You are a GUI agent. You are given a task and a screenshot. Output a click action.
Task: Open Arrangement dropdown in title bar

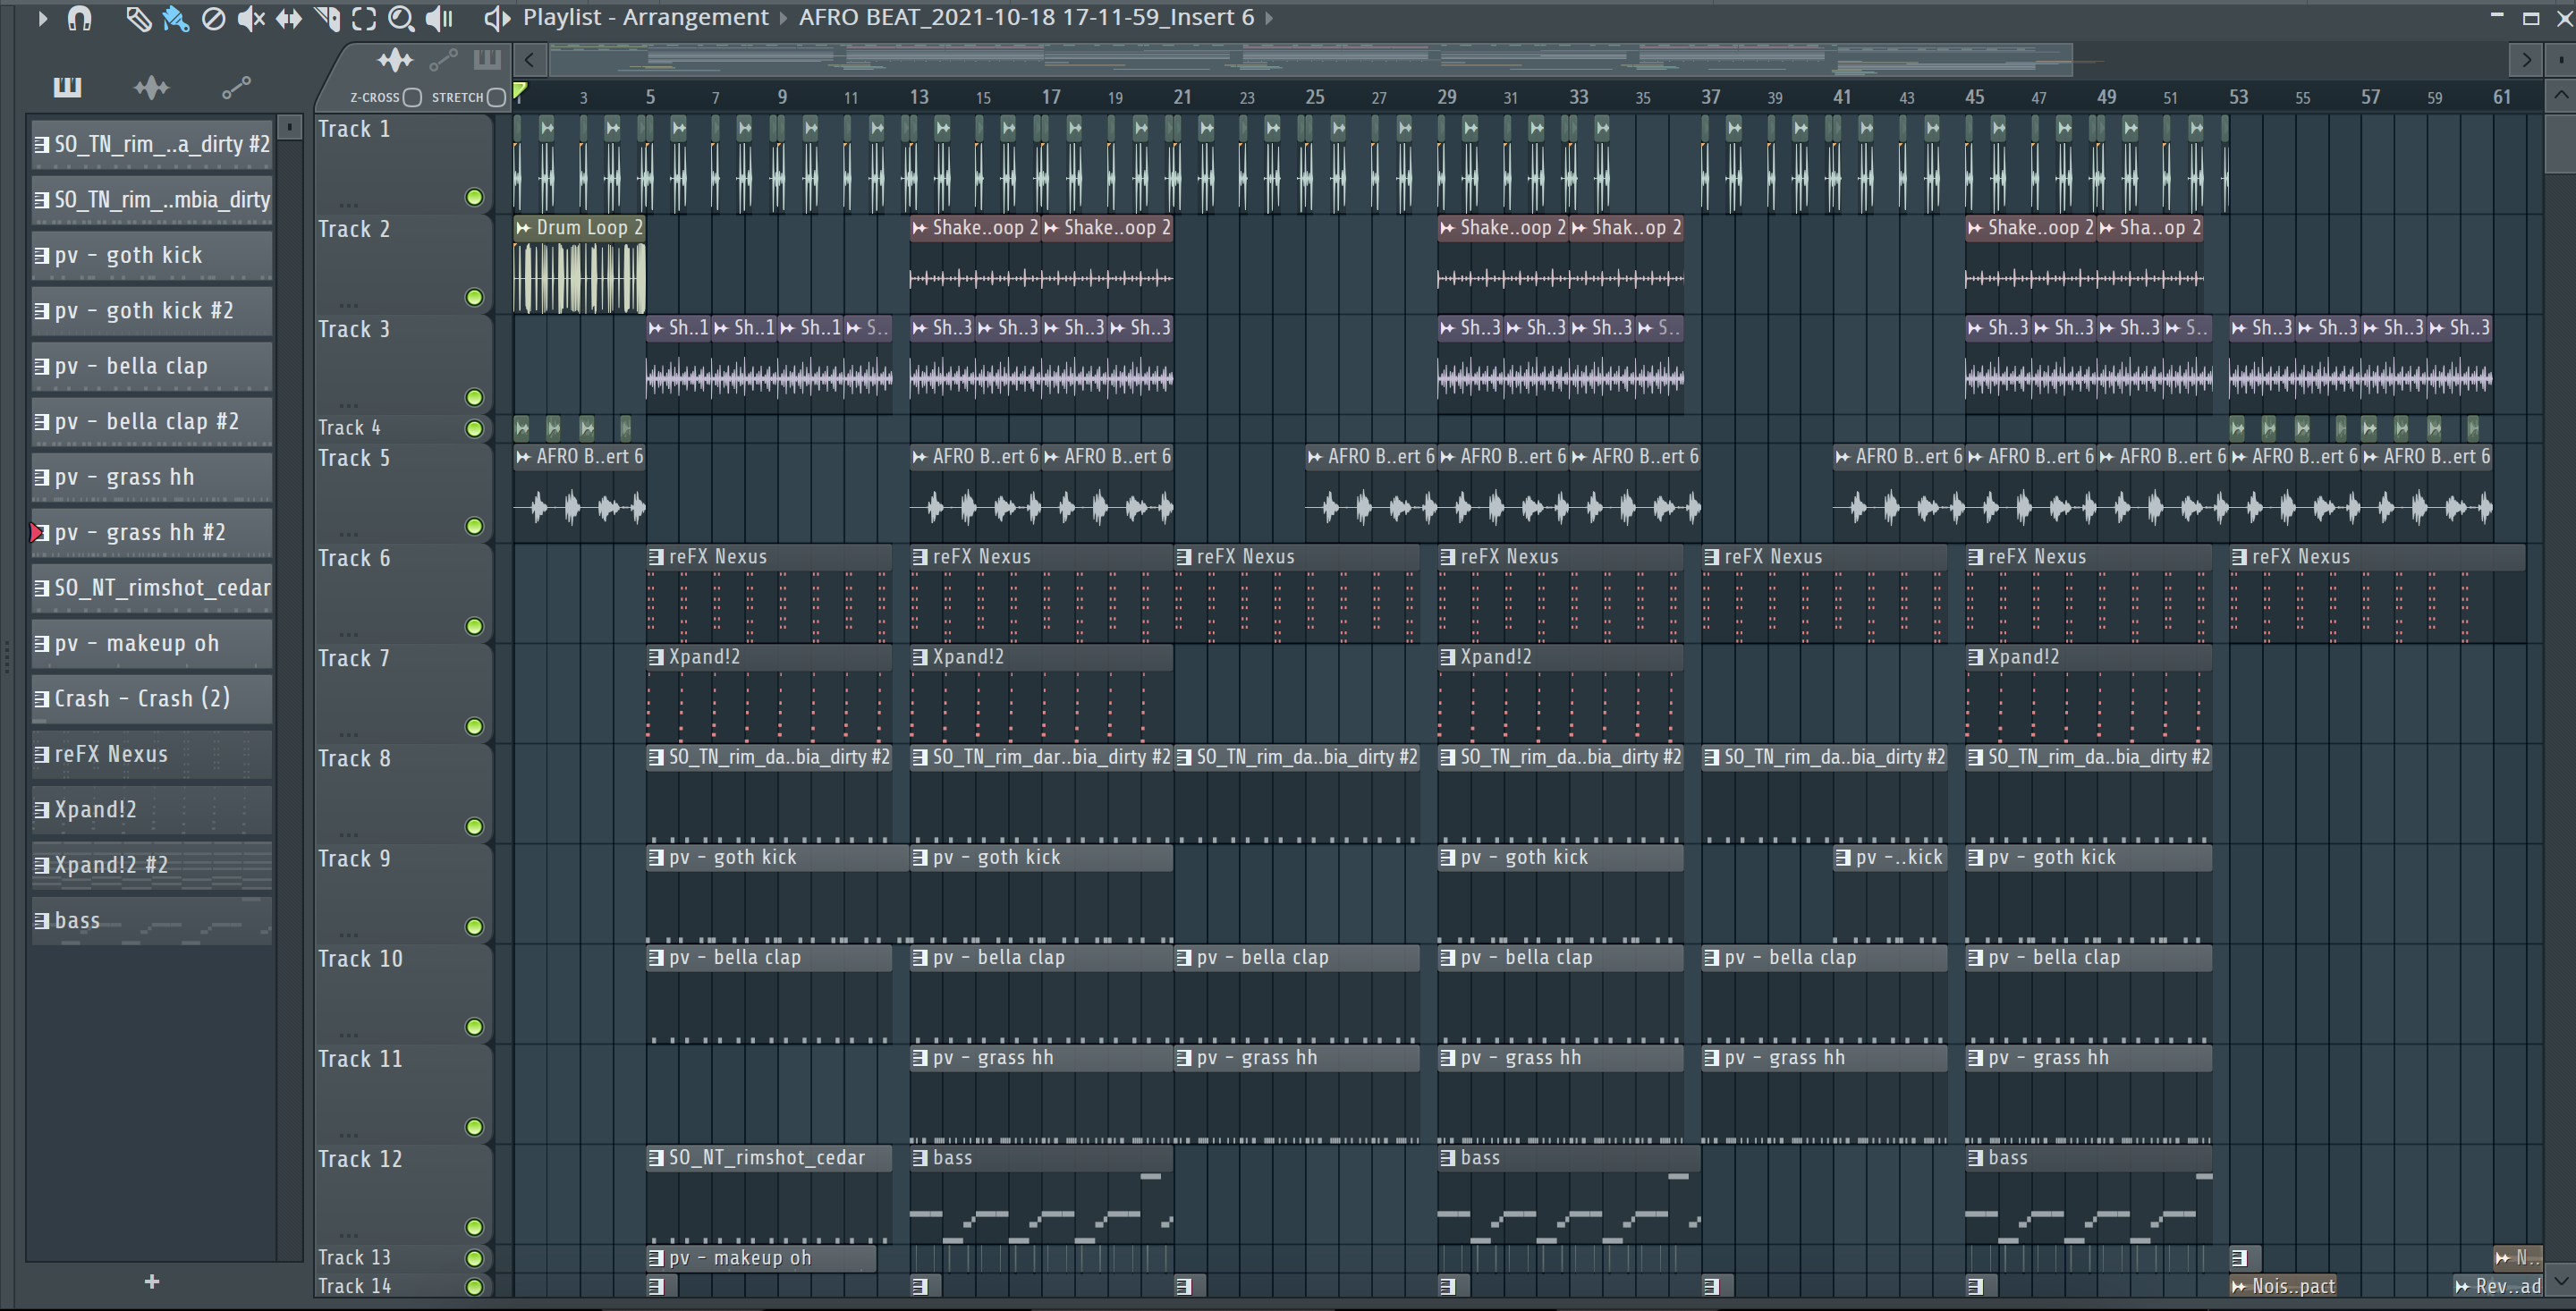695,17
